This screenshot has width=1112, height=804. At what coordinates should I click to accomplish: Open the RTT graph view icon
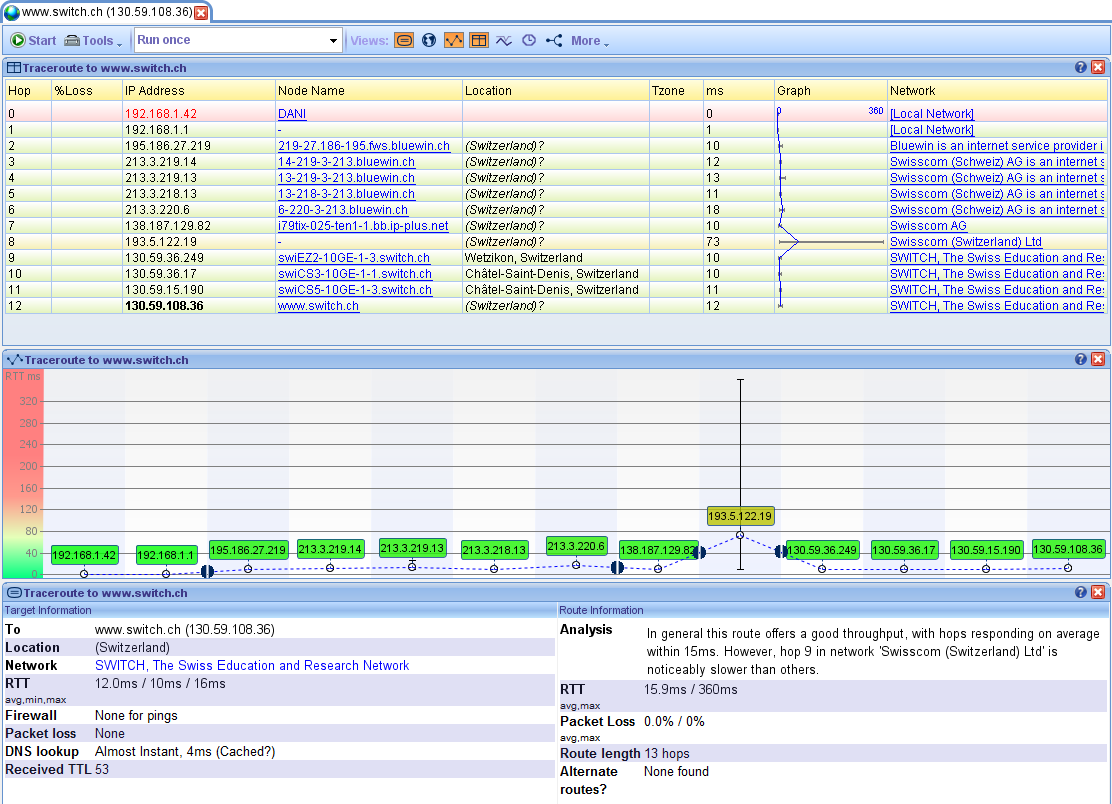[453, 40]
